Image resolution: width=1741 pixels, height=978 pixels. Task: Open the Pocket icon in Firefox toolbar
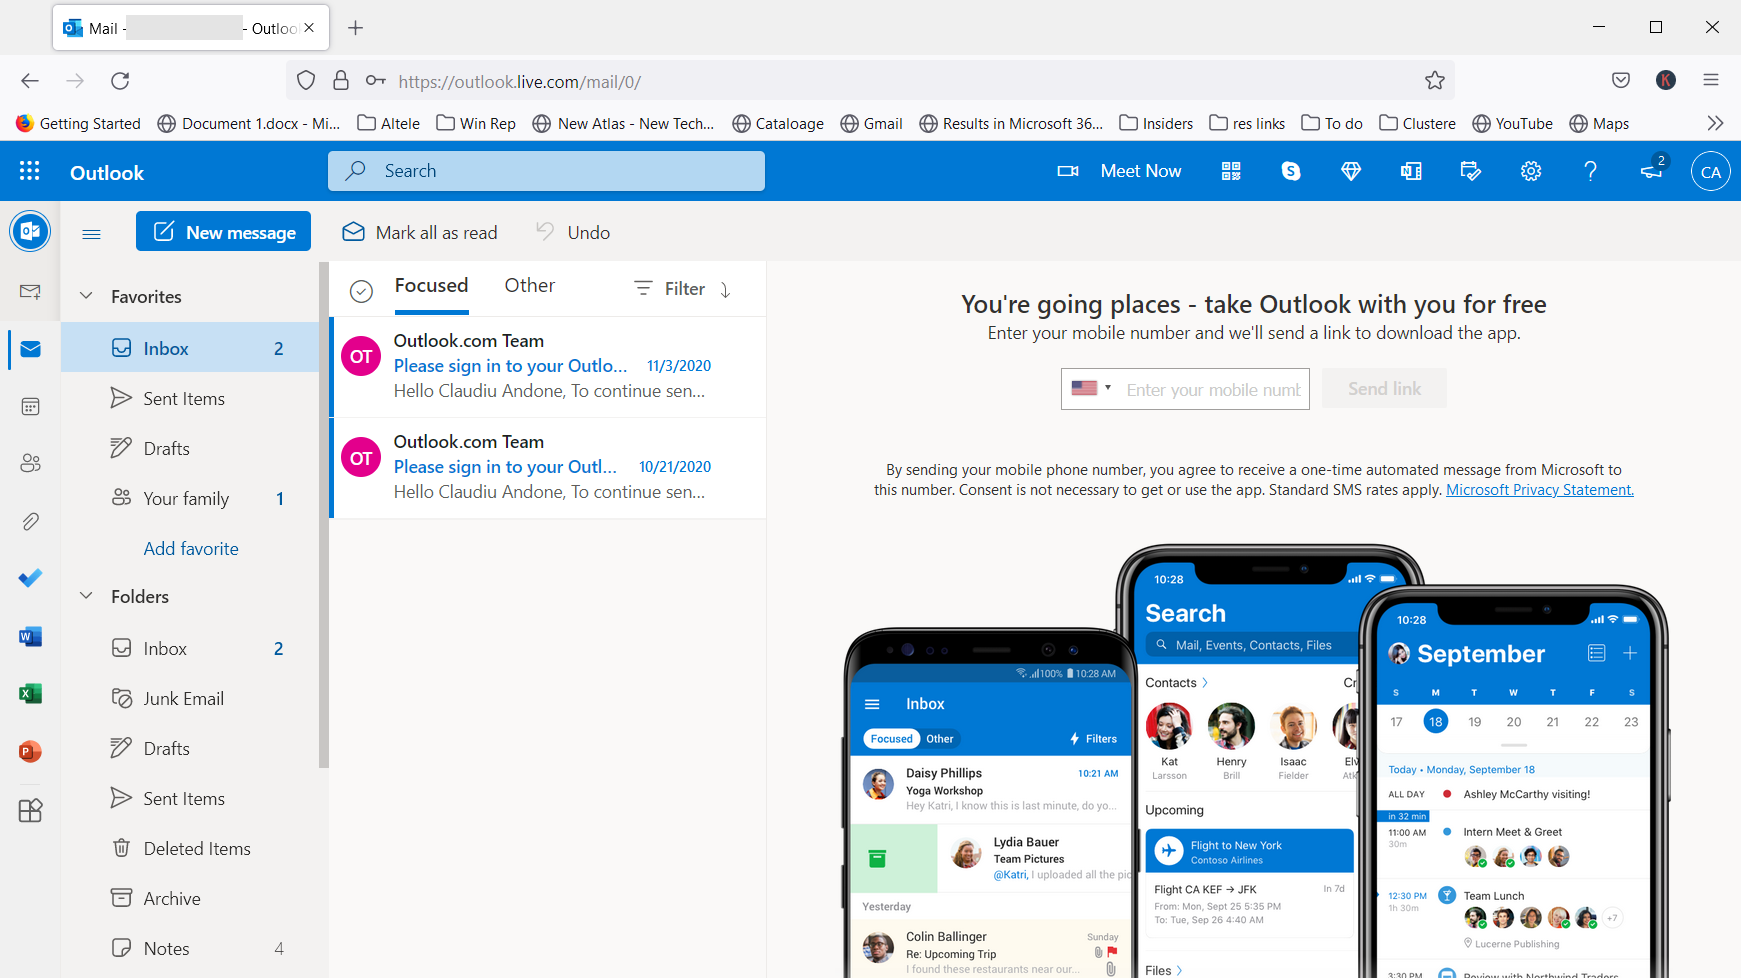(x=1621, y=81)
